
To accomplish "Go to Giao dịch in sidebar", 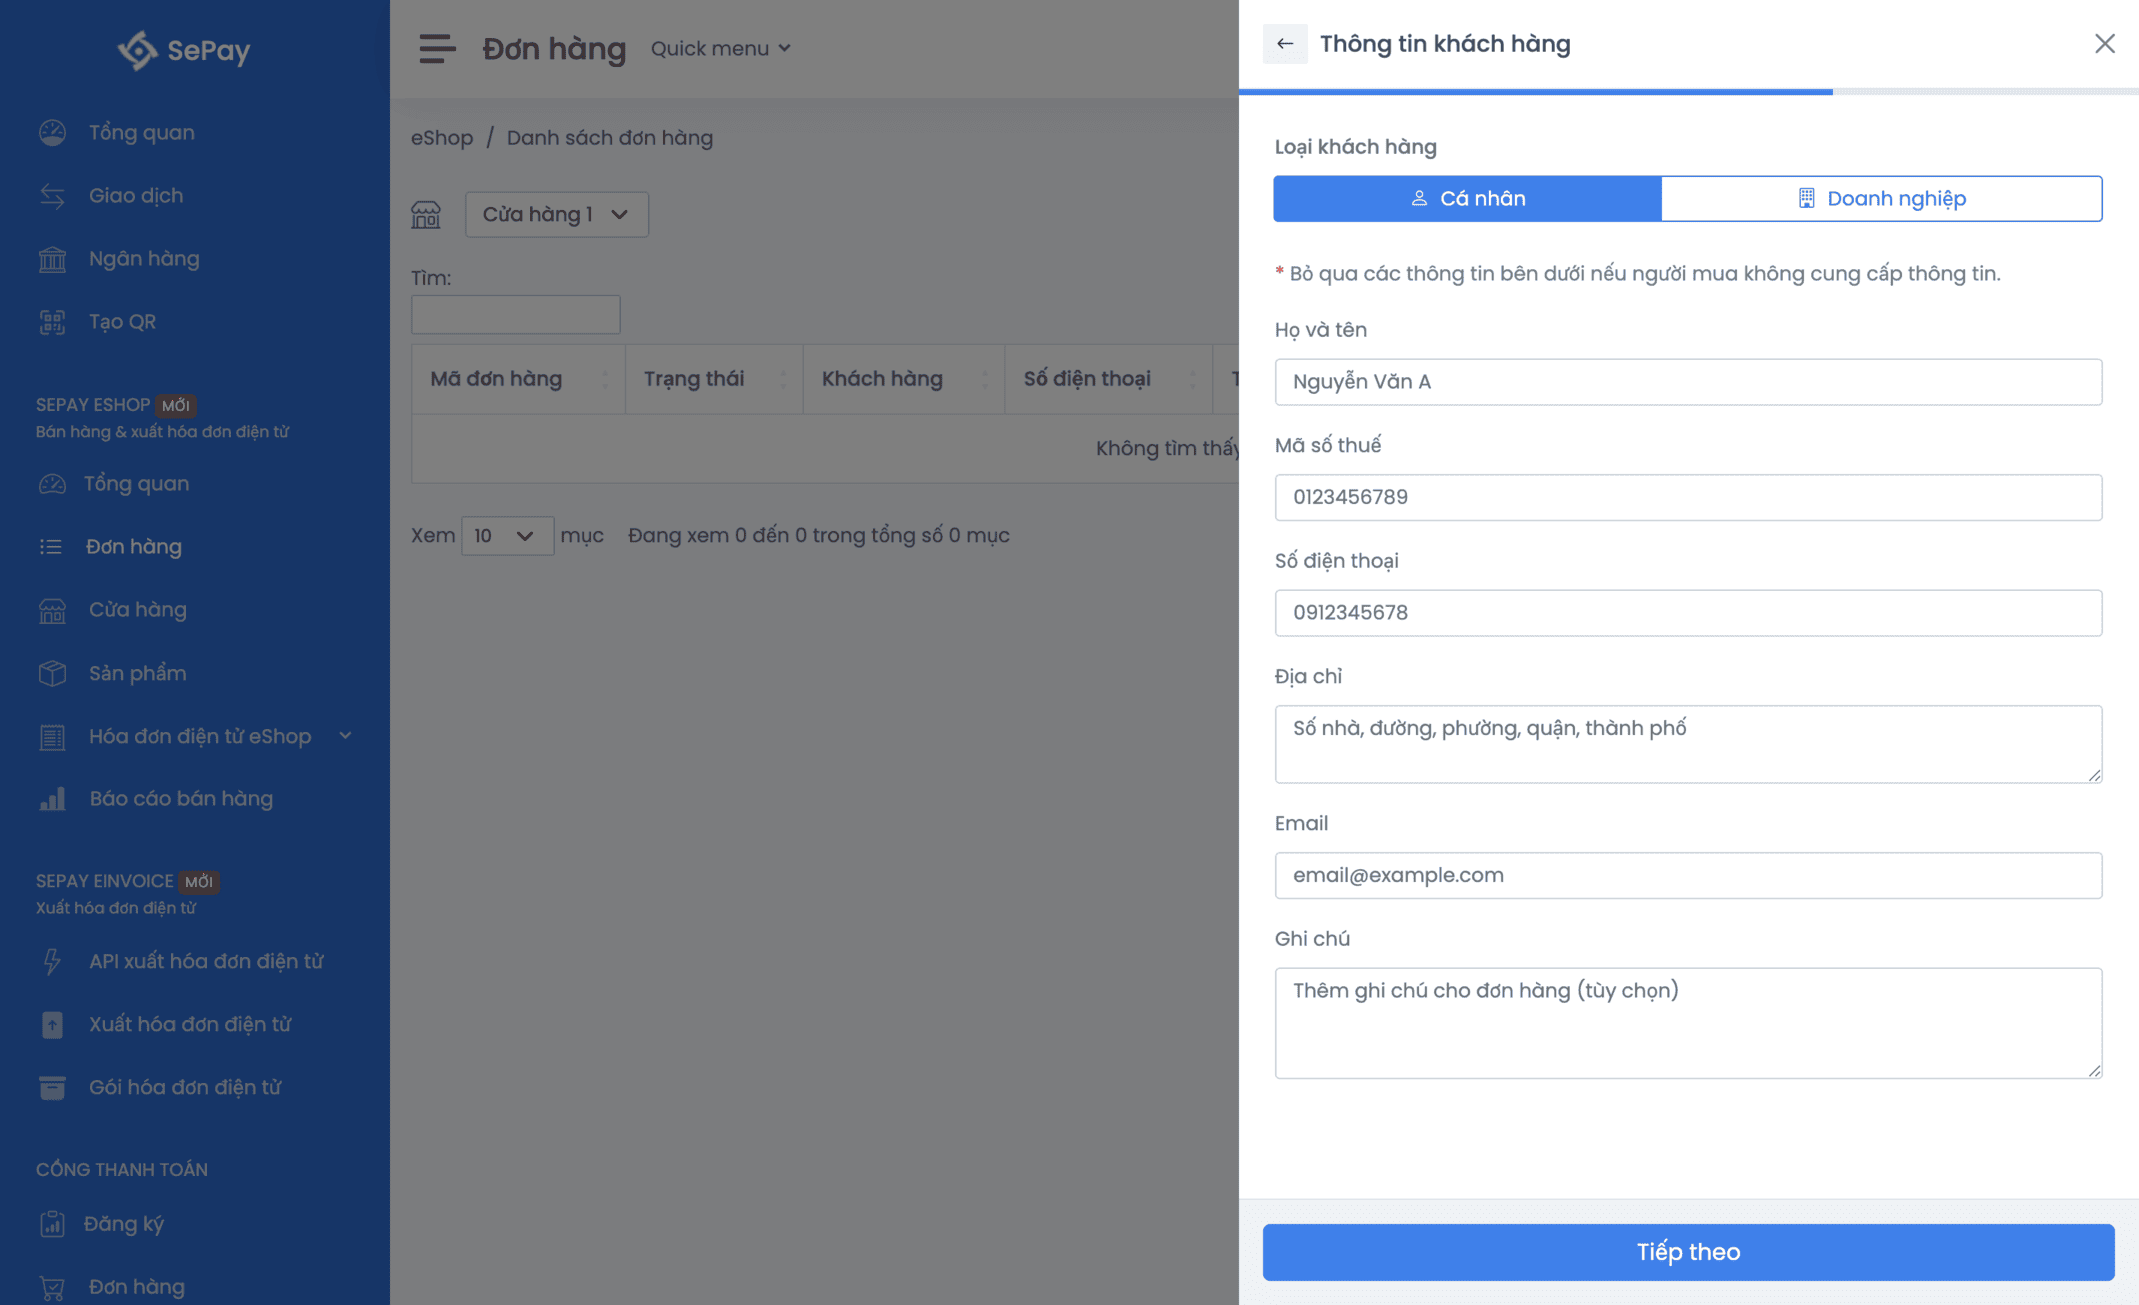I will point(136,196).
